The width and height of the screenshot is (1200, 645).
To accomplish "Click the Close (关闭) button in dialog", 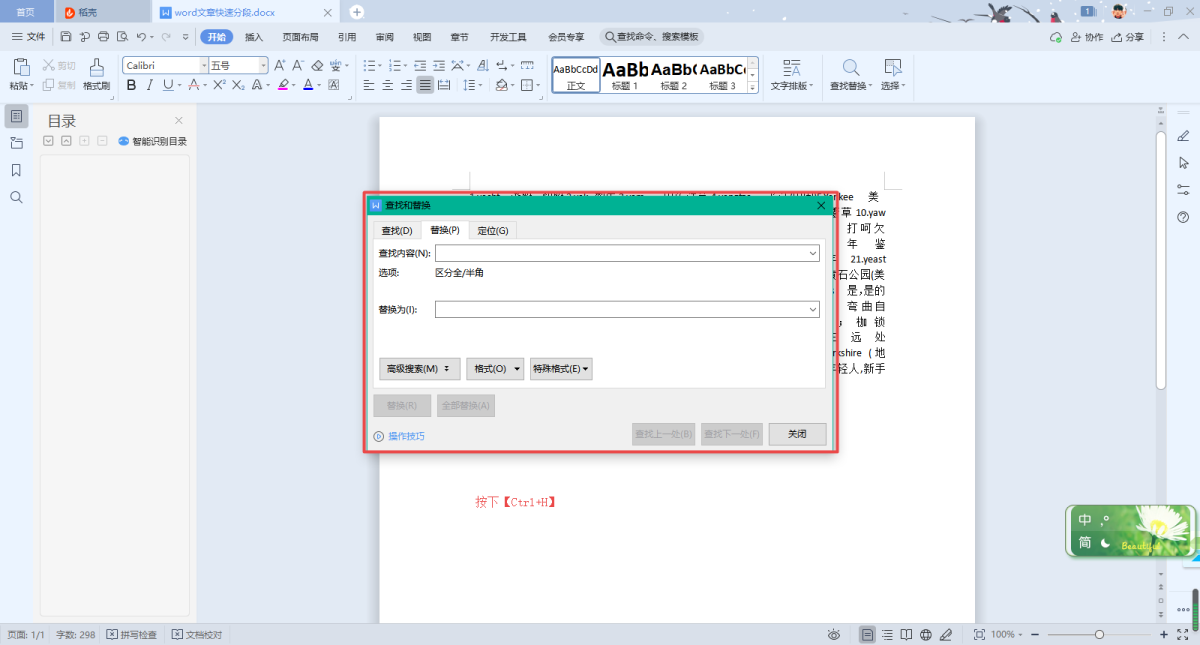I will click(x=797, y=434).
